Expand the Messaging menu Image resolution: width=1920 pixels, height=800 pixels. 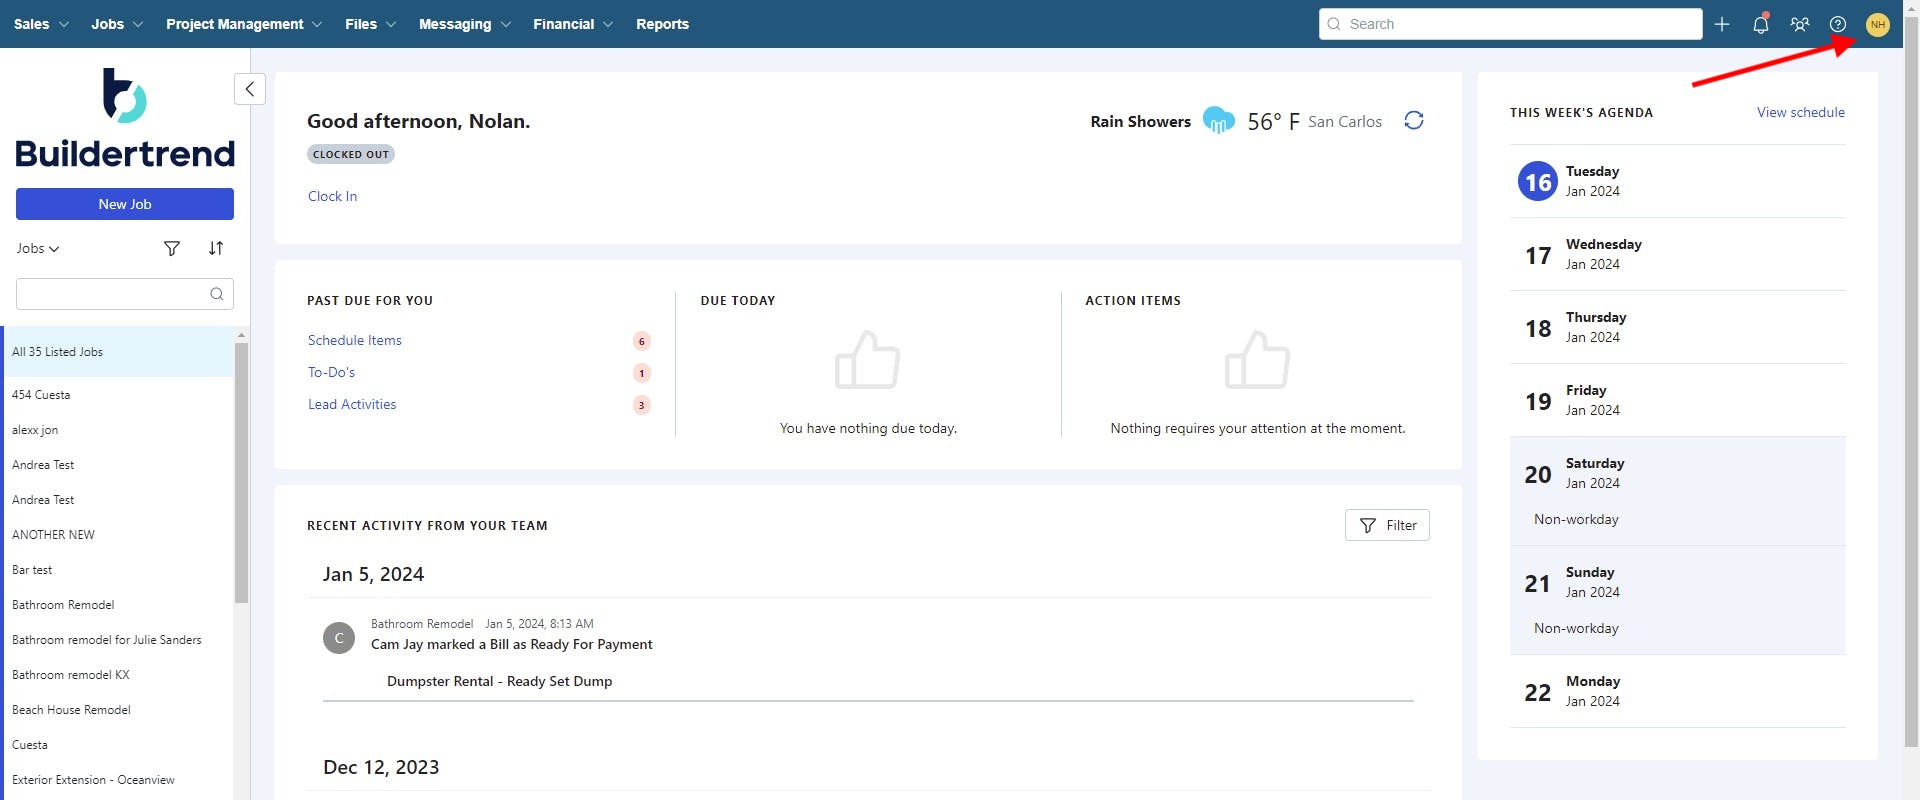(465, 24)
